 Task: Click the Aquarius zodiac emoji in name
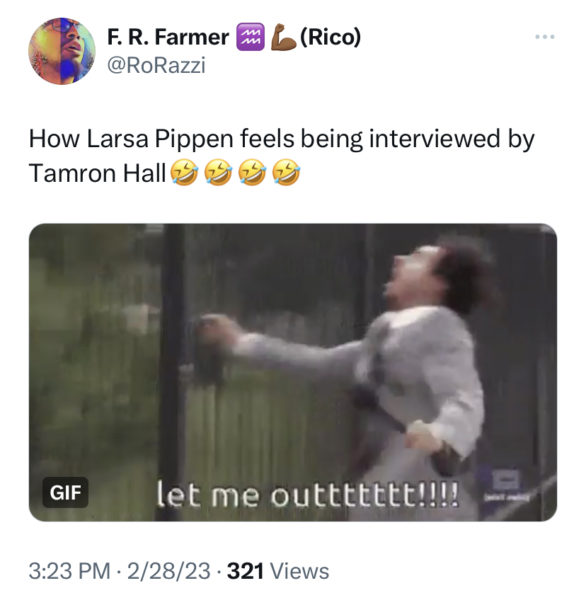tap(250, 37)
